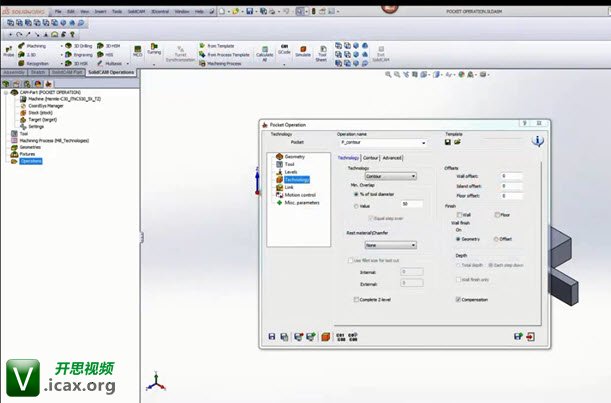Click Save and Copy icon in dialog

point(284,337)
